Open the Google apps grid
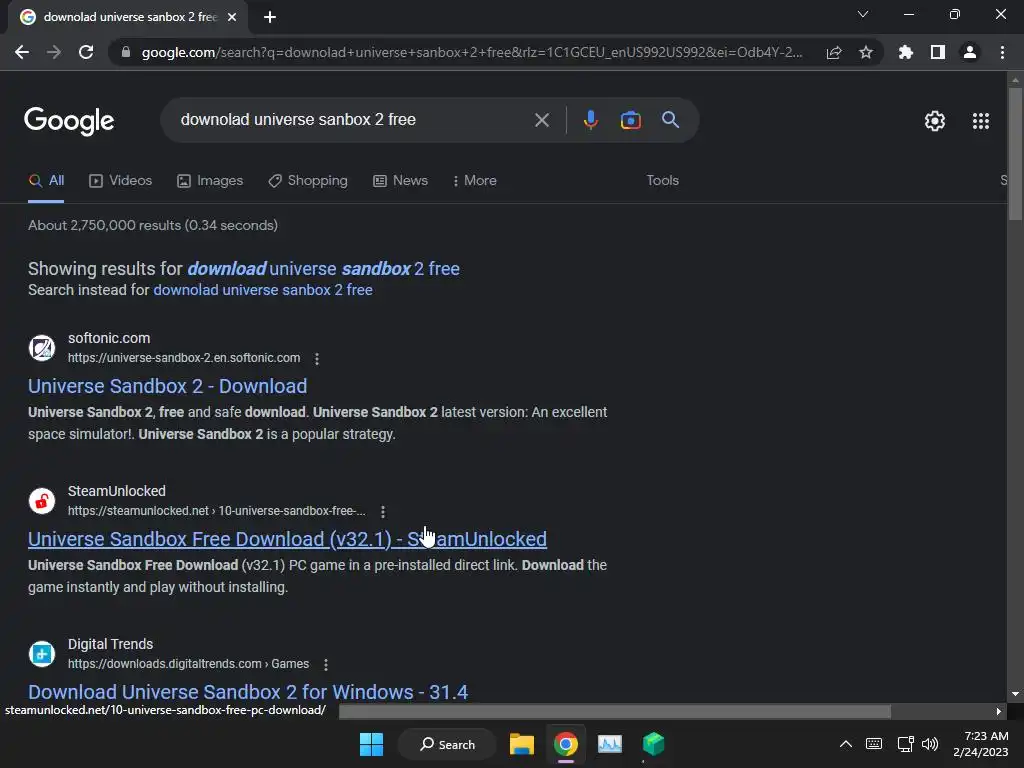Viewport: 1024px width, 768px height. tap(980, 121)
